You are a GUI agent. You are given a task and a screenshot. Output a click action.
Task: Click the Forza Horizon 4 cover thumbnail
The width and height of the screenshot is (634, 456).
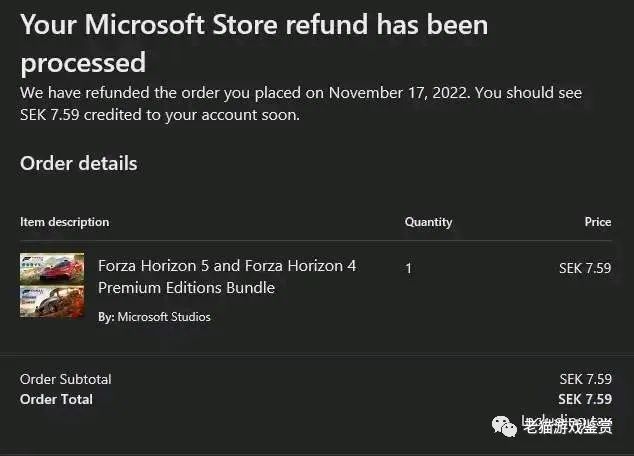[52, 301]
